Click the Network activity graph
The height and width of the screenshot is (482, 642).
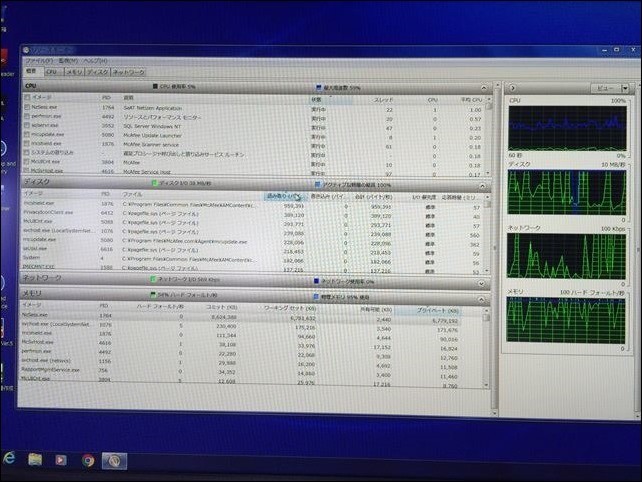tap(566, 256)
